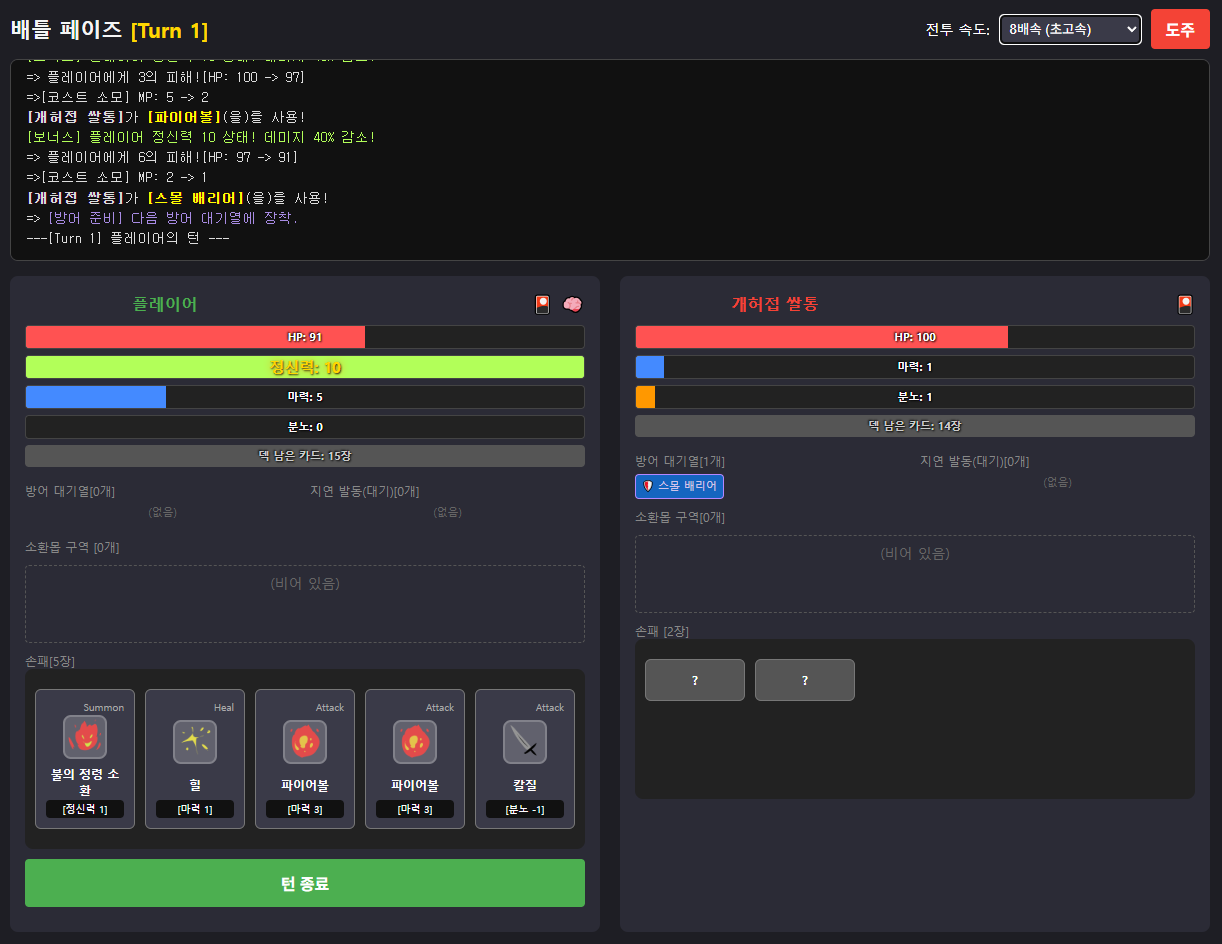Click the player's empty summon zone box
Screen dimensions: 1222x944
pyautogui.click(x=305, y=604)
